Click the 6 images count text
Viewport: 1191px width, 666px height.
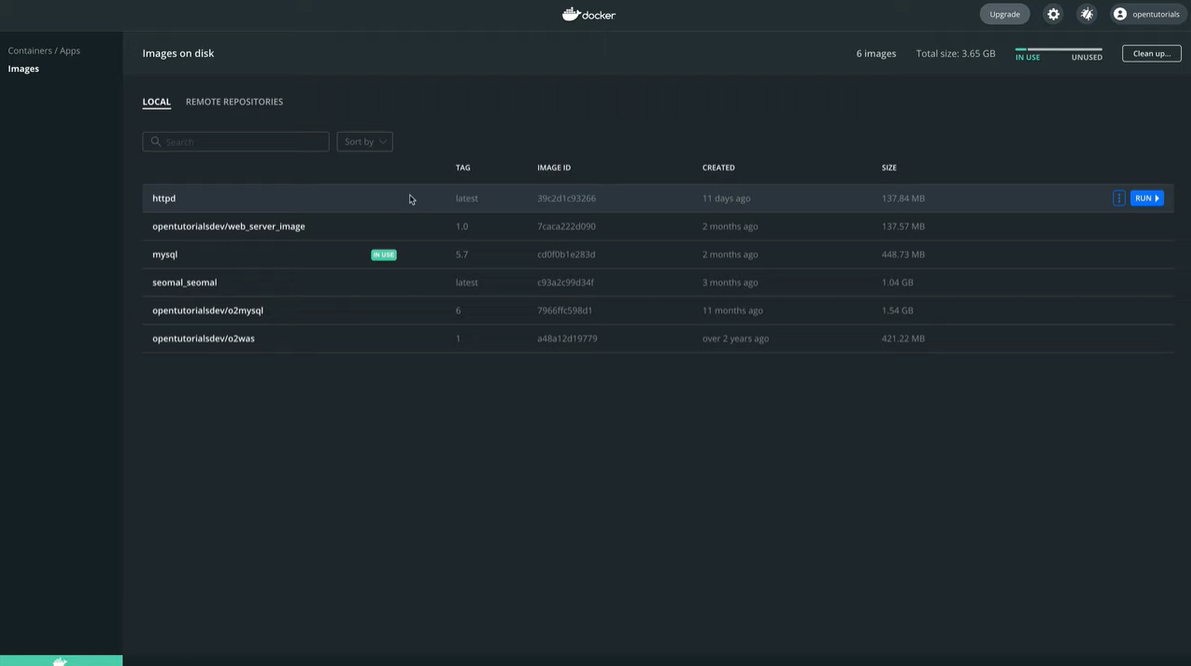point(876,54)
